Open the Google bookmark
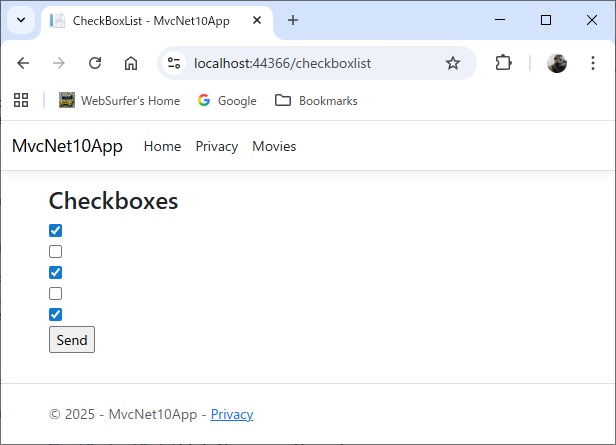 pyautogui.click(x=227, y=101)
